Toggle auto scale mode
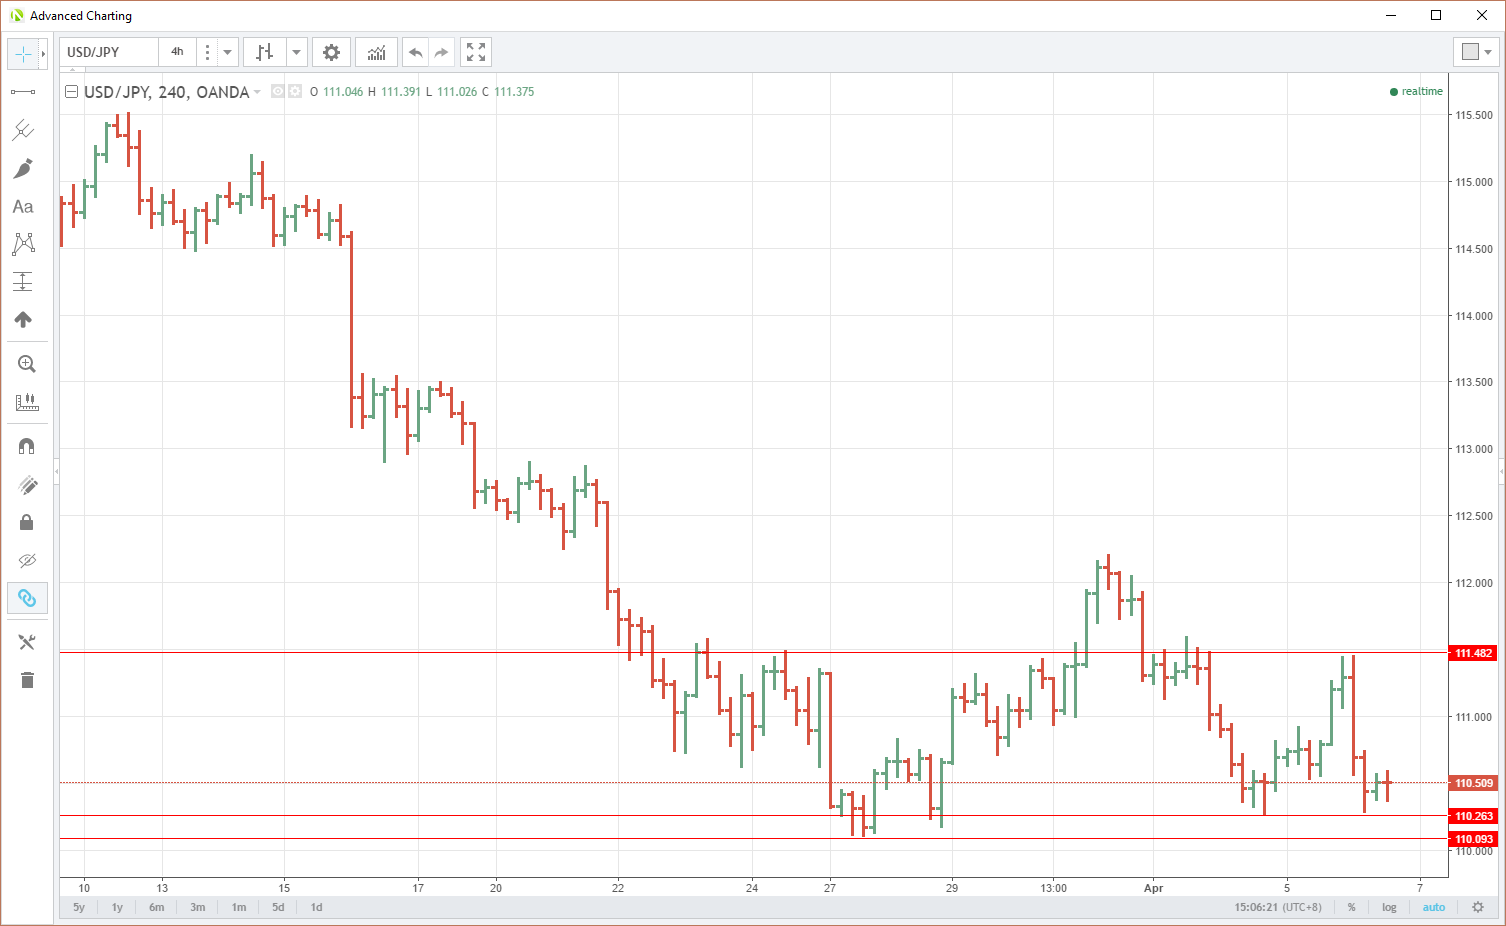Screen dimensions: 1506x926 [1434, 907]
